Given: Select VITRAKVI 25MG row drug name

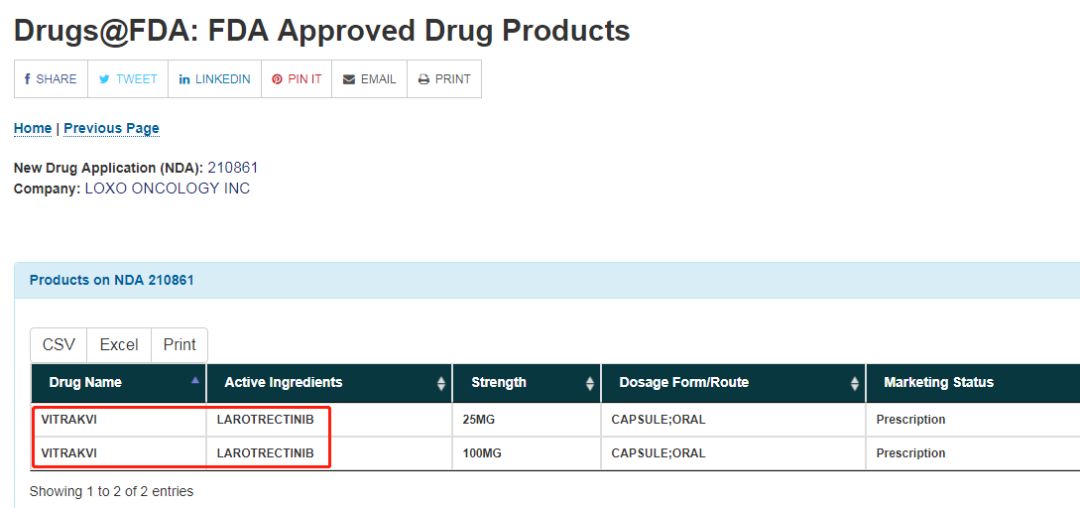Looking at the screenshot, I should (69, 419).
